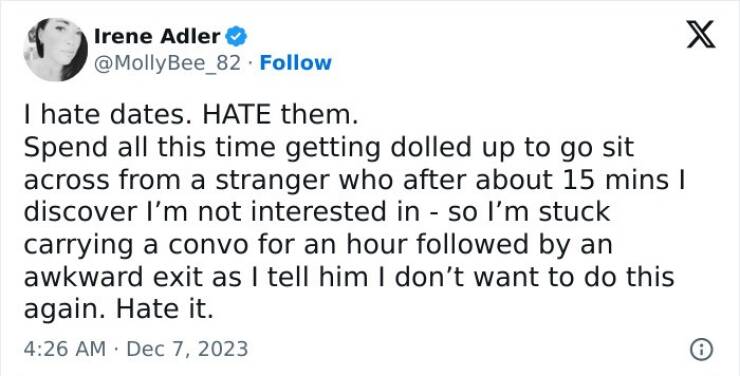Image resolution: width=740 pixels, height=376 pixels.
Task: Click the capitalized word HATE
Action: coord(237,116)
